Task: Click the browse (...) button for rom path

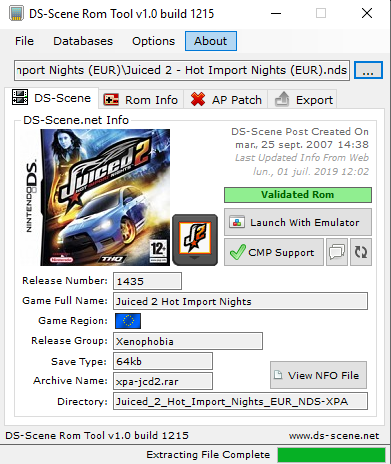Action: coord(368,70)
